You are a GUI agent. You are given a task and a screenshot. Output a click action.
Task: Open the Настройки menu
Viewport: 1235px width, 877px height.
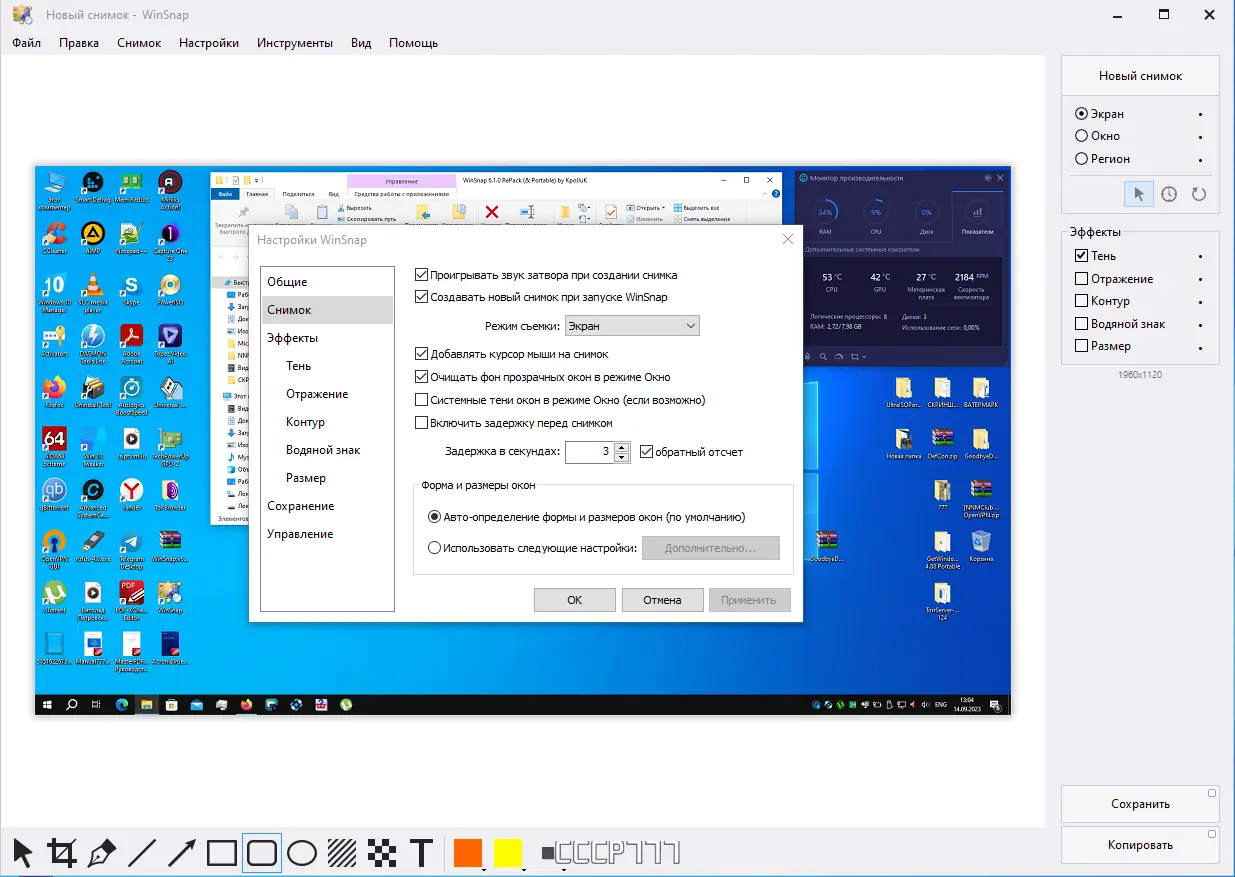209,43
